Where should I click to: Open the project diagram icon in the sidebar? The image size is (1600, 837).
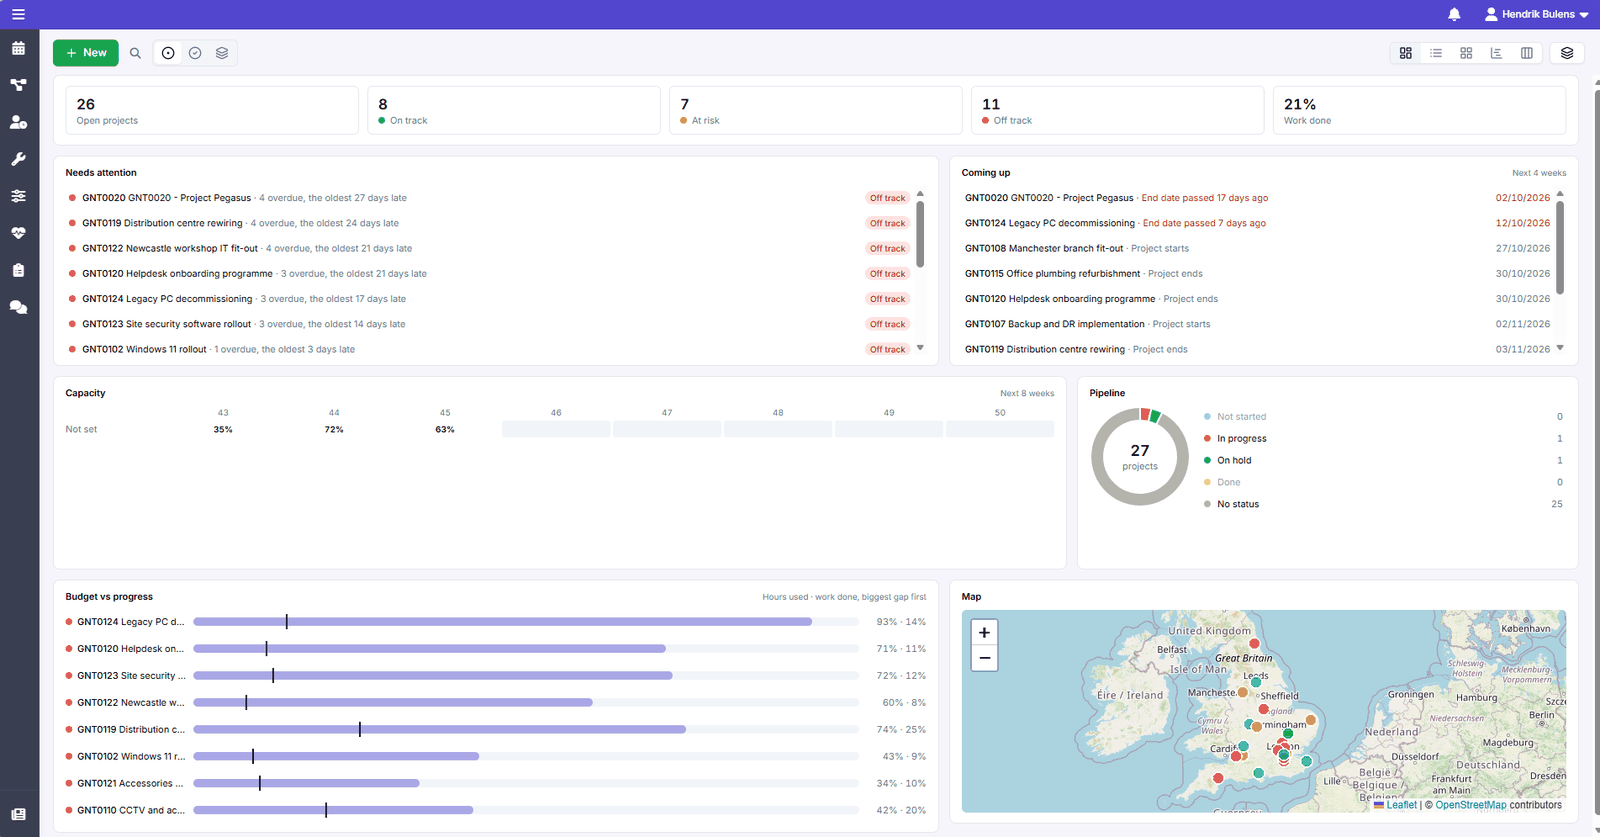coord(18,85)
